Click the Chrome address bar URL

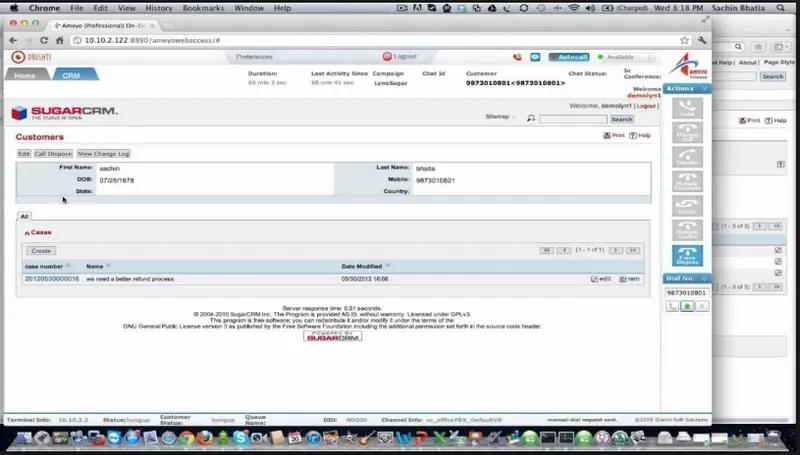click(152, 40)
